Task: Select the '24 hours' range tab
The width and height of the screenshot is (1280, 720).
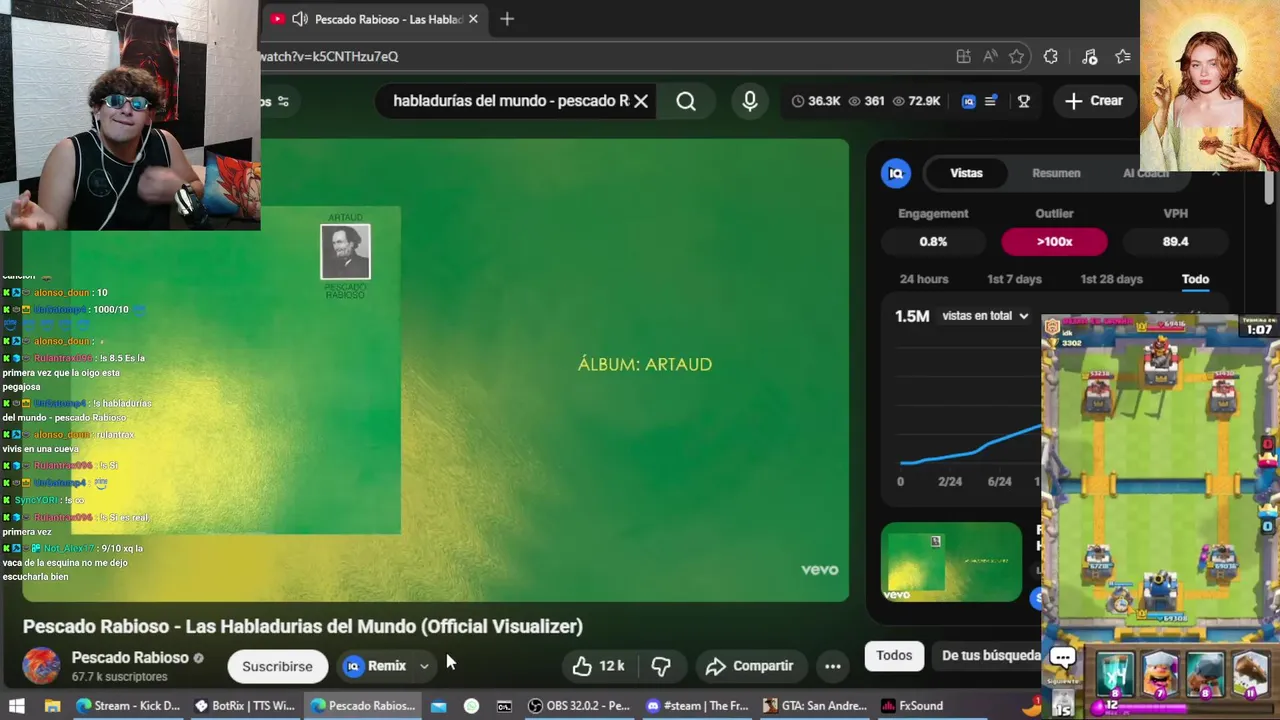Action: [x=924, y=279]
